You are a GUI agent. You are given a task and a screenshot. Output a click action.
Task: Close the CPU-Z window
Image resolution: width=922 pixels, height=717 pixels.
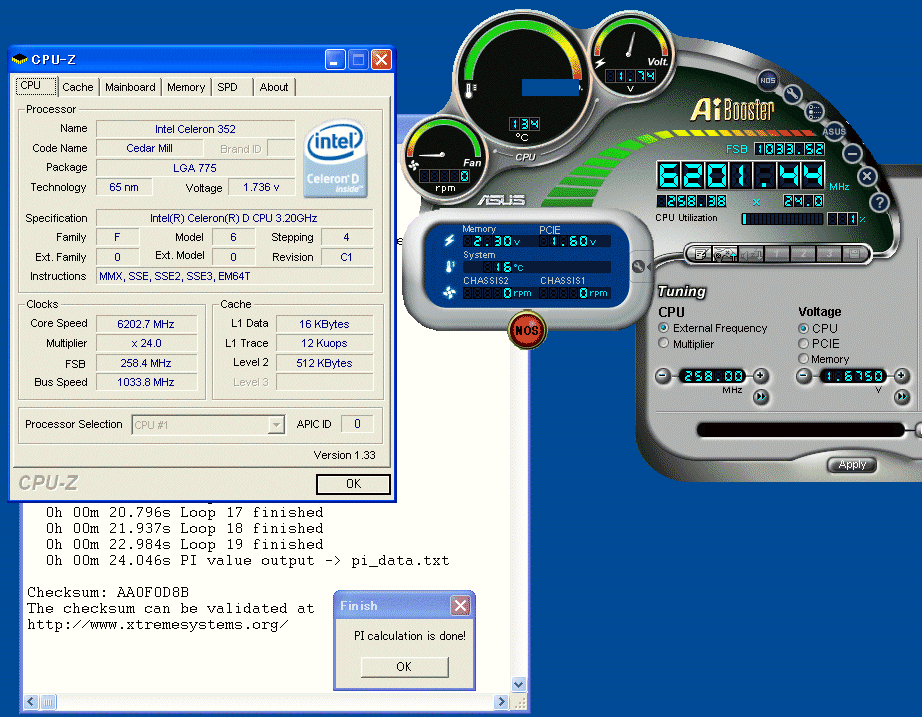382,59
